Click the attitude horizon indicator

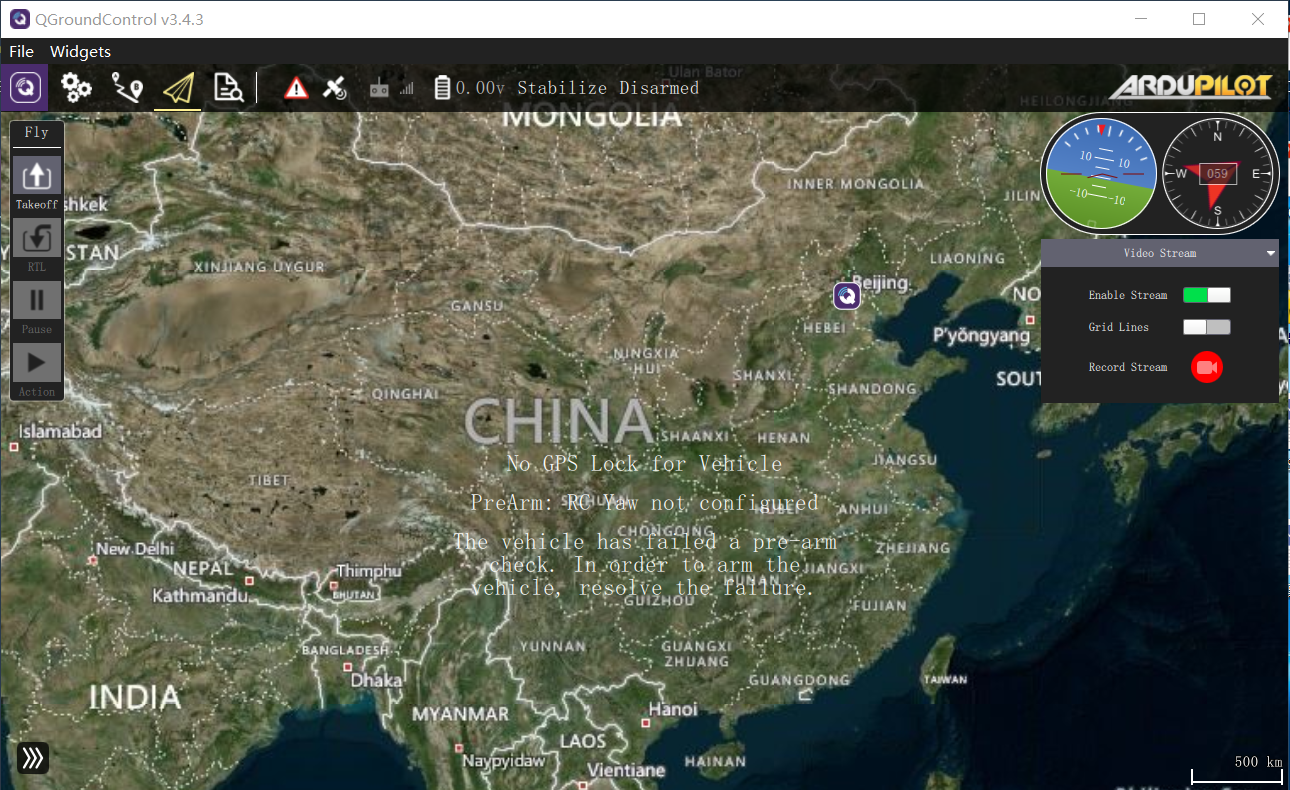click(x=1100, y=175)
